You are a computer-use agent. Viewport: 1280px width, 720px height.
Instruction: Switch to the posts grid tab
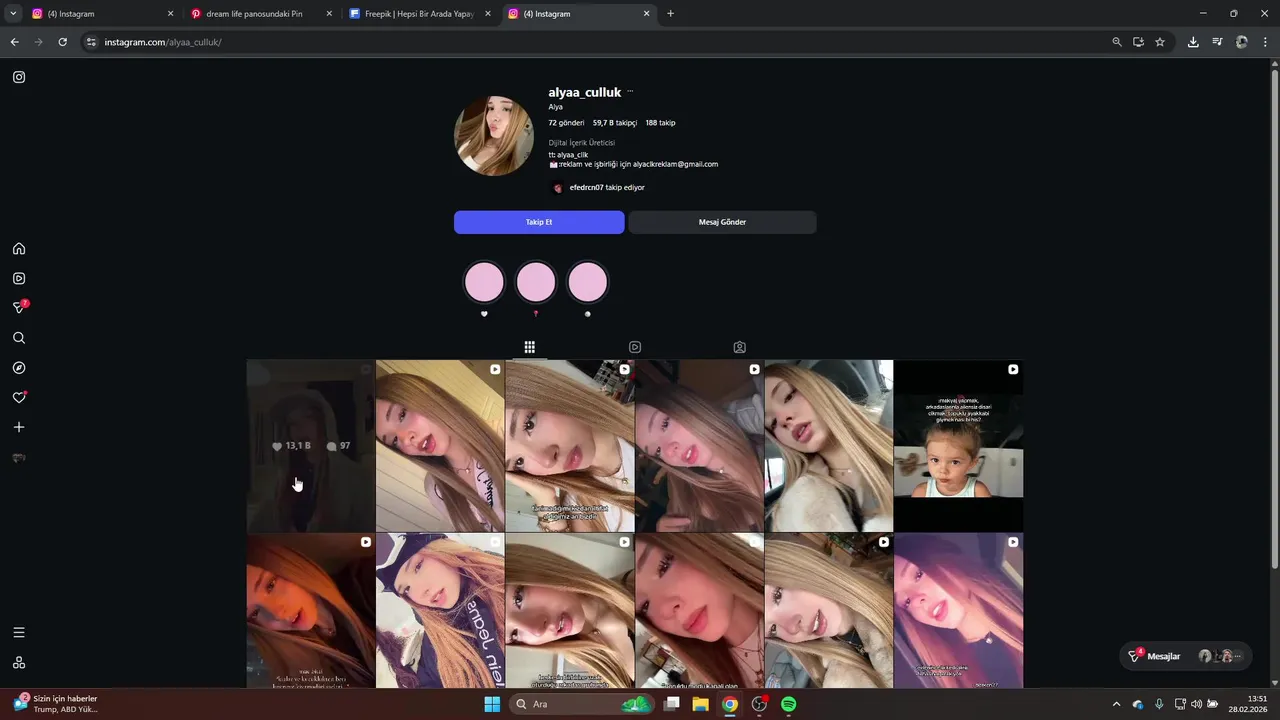pyautogui.click(x=530, y=347)
